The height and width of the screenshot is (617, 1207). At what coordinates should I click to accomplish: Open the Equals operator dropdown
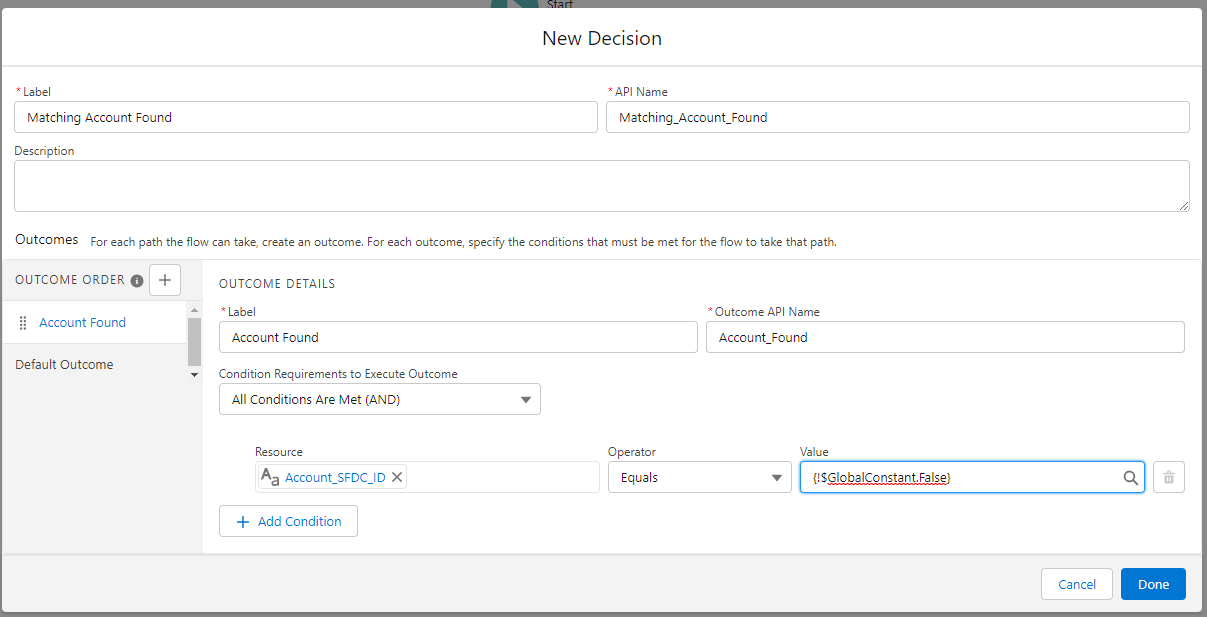point(700,477)
